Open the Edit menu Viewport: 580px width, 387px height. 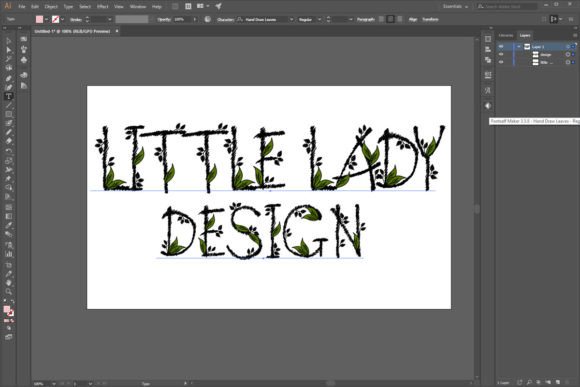tap(35, 6)
